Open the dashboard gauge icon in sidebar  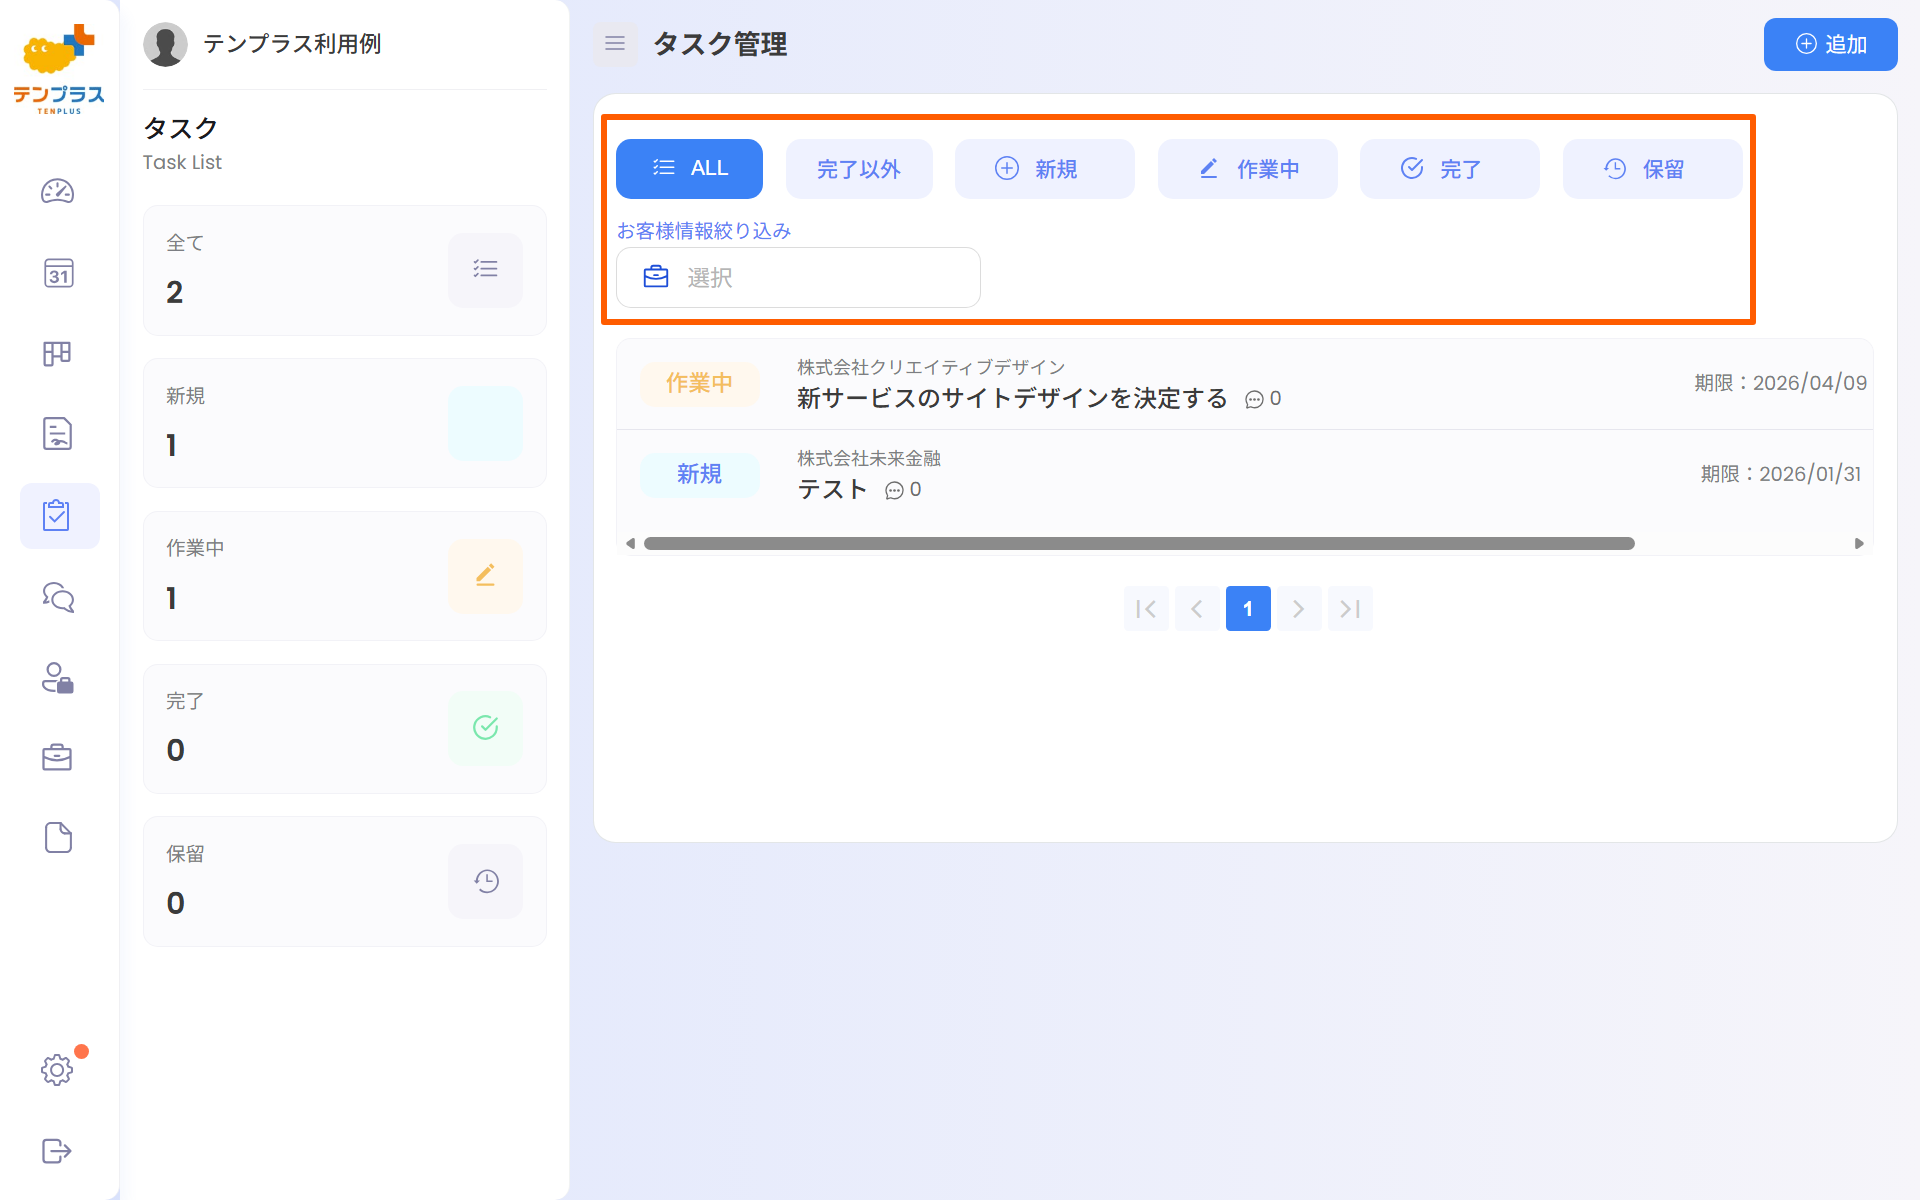click(57, 191)
